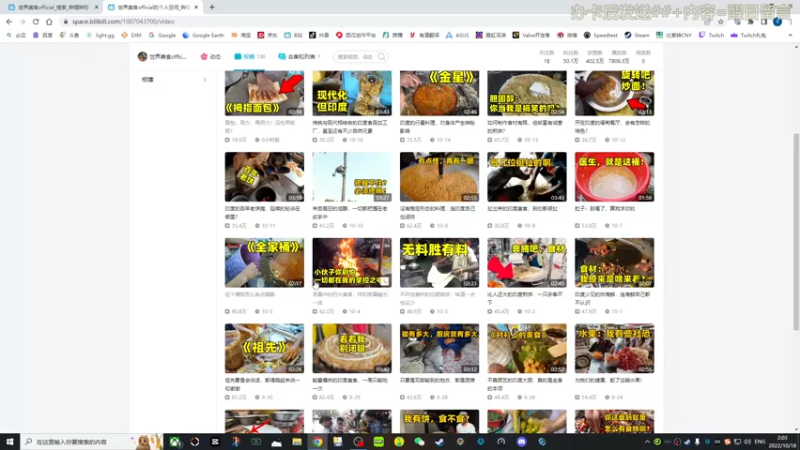Show hidden system tray icons

point(647,442)
